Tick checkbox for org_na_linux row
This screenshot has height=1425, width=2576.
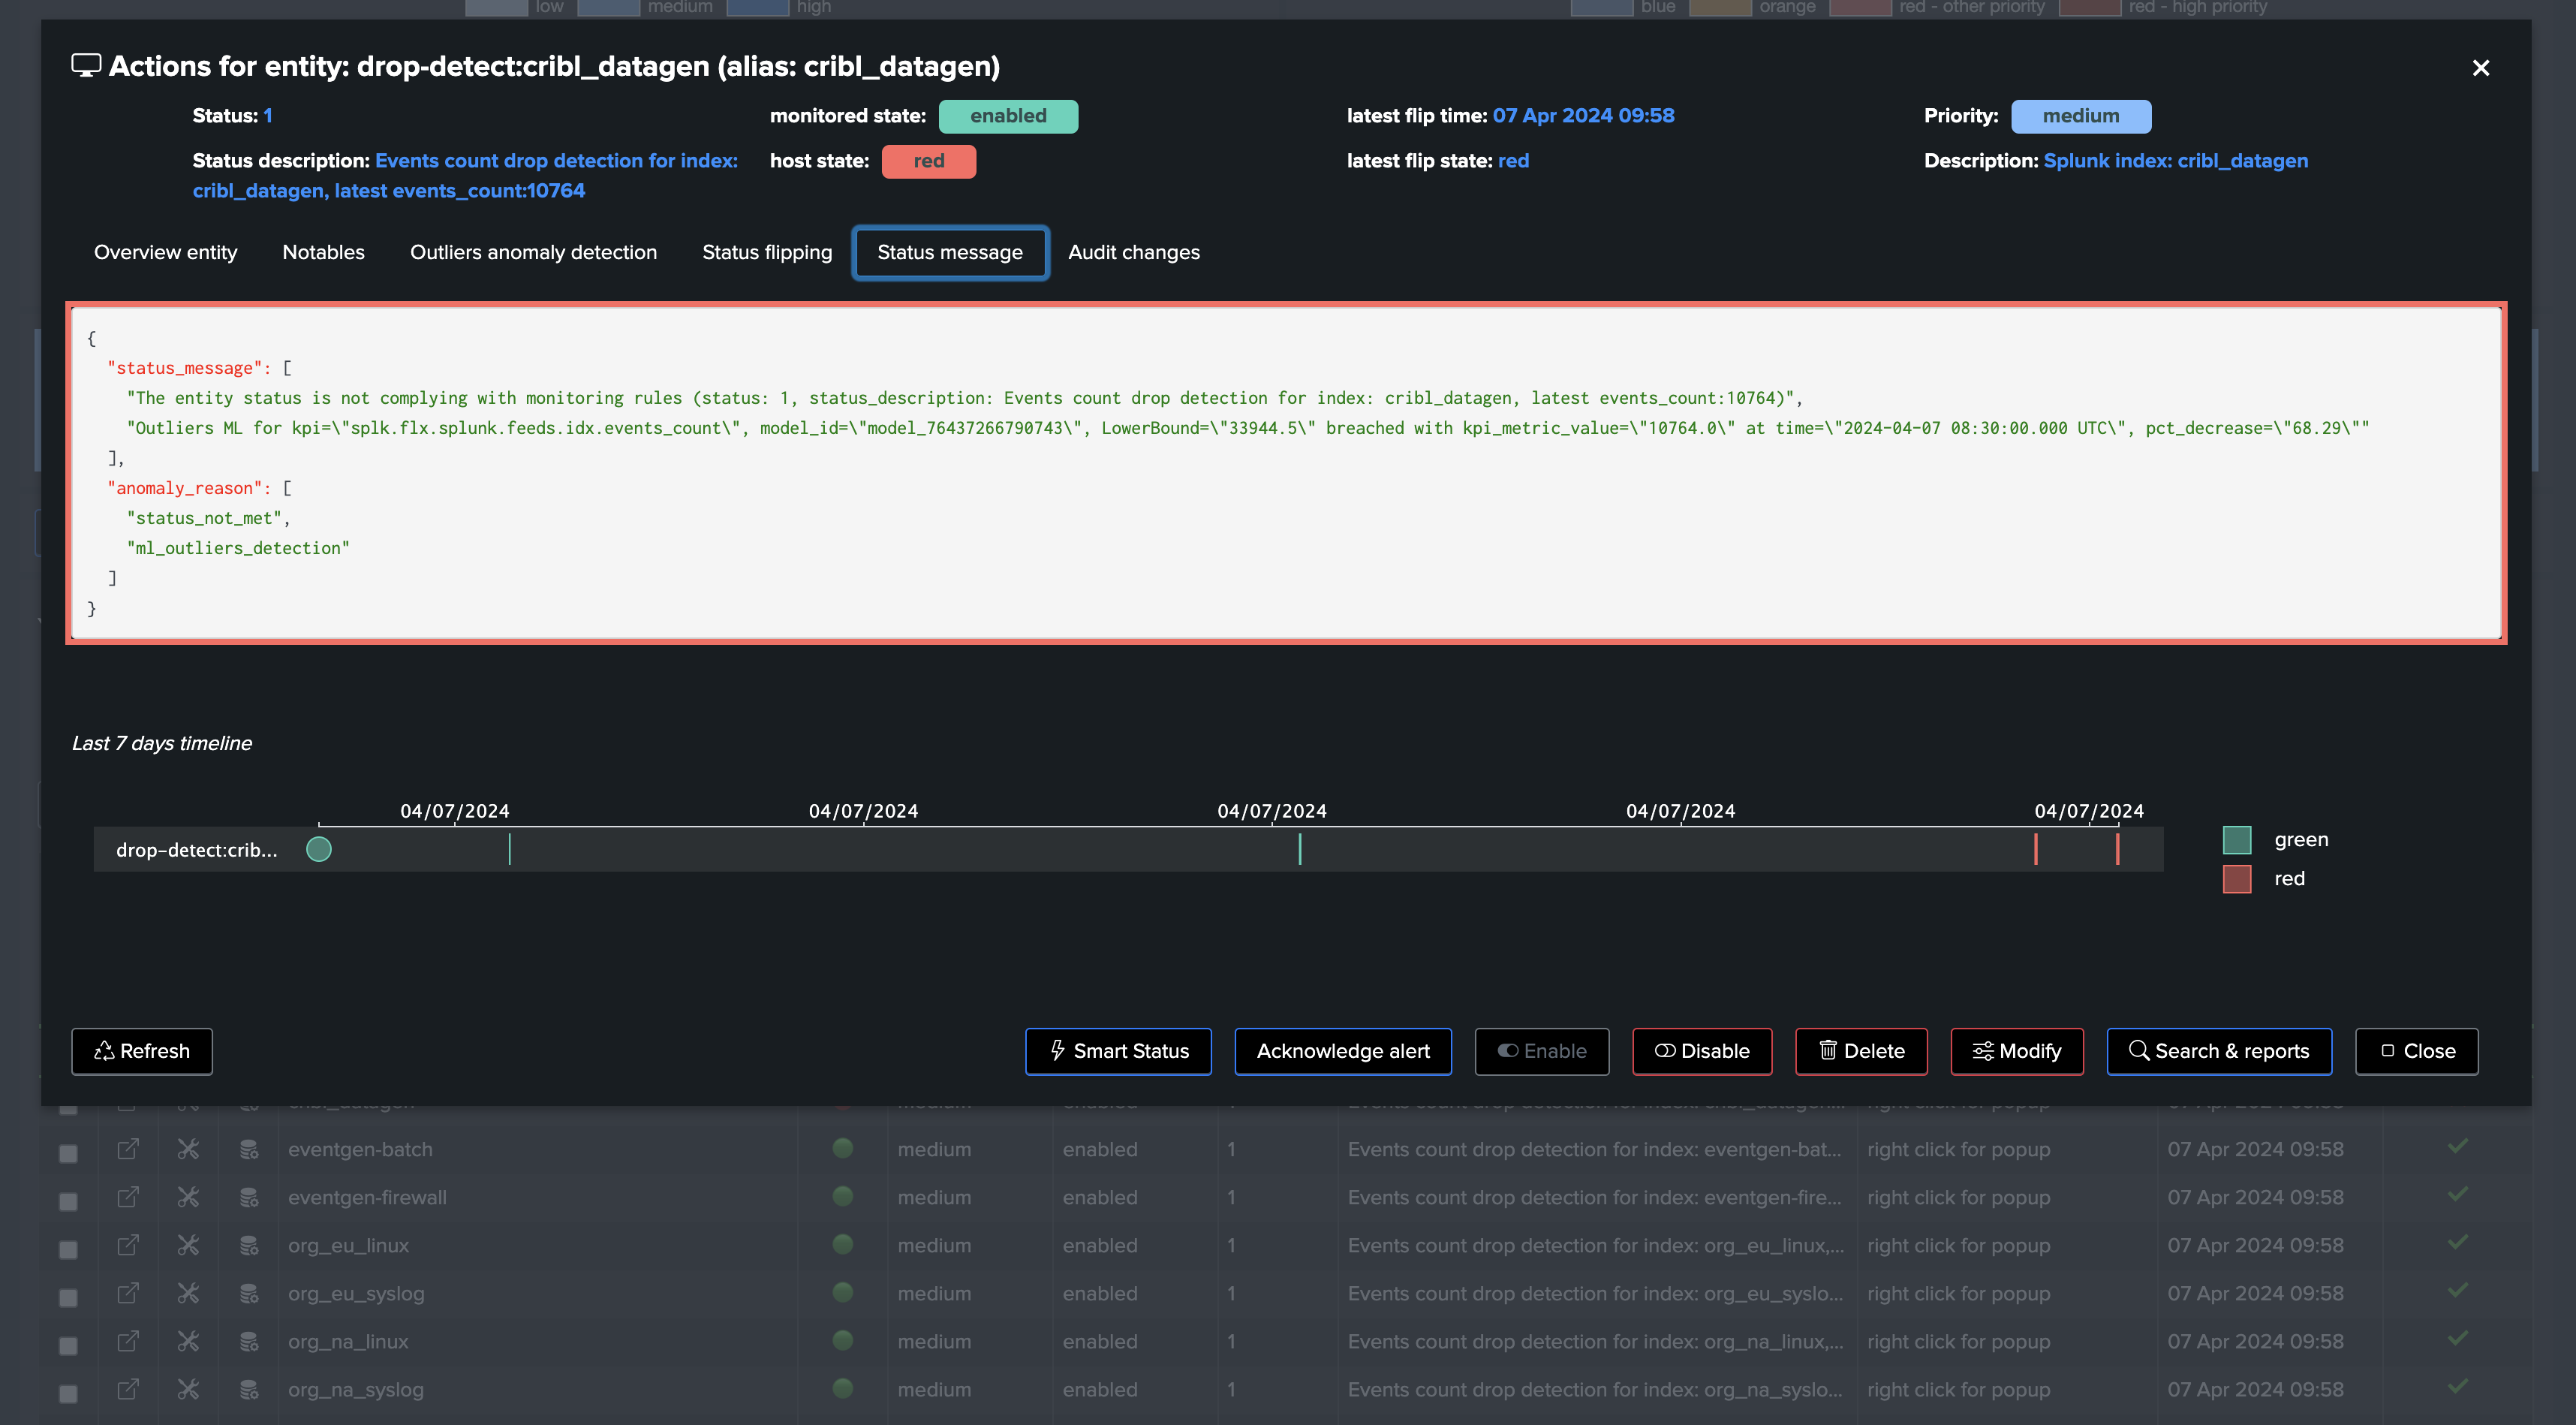point(68,1345)
